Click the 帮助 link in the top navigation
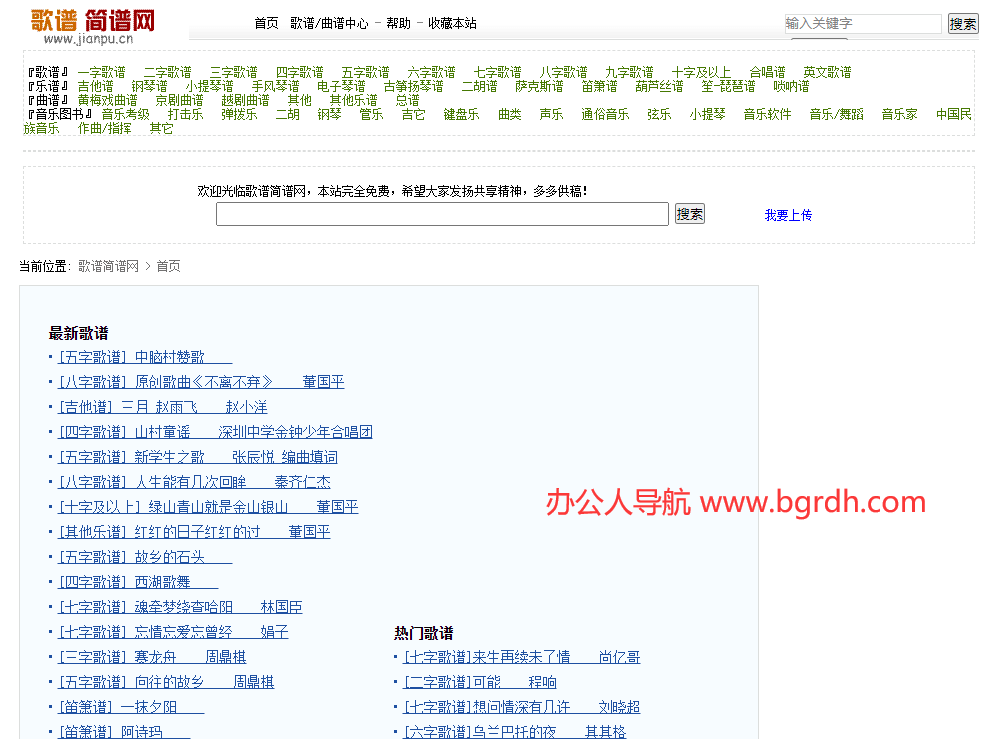This screenshot has height=739, width=994. coord(398,23)
